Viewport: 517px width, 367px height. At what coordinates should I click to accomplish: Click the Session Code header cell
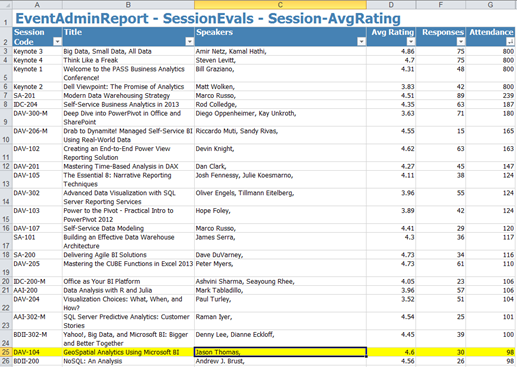click(37, 37)
